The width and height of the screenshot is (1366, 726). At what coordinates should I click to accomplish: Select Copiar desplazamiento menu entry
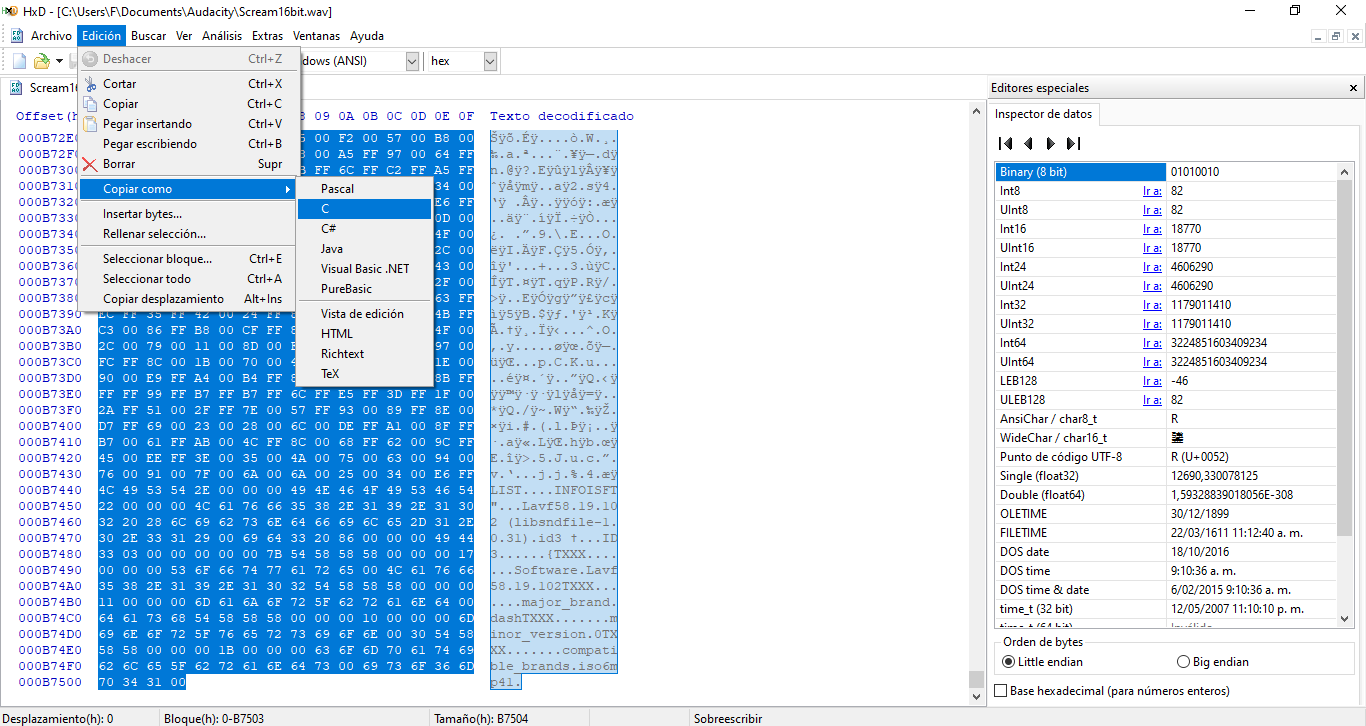(x=189, y=299)
